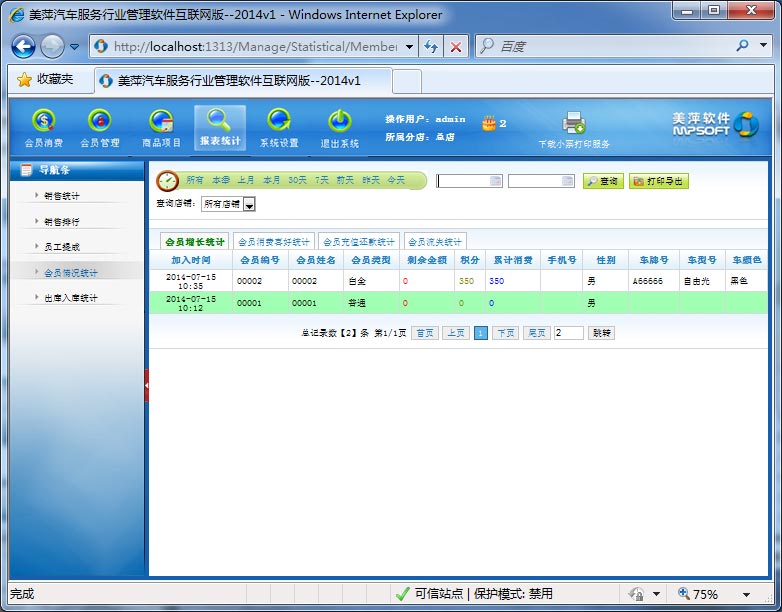
Task: Click the IE stop loading icon
Action: pyautogui.click(x=455, y=47)
